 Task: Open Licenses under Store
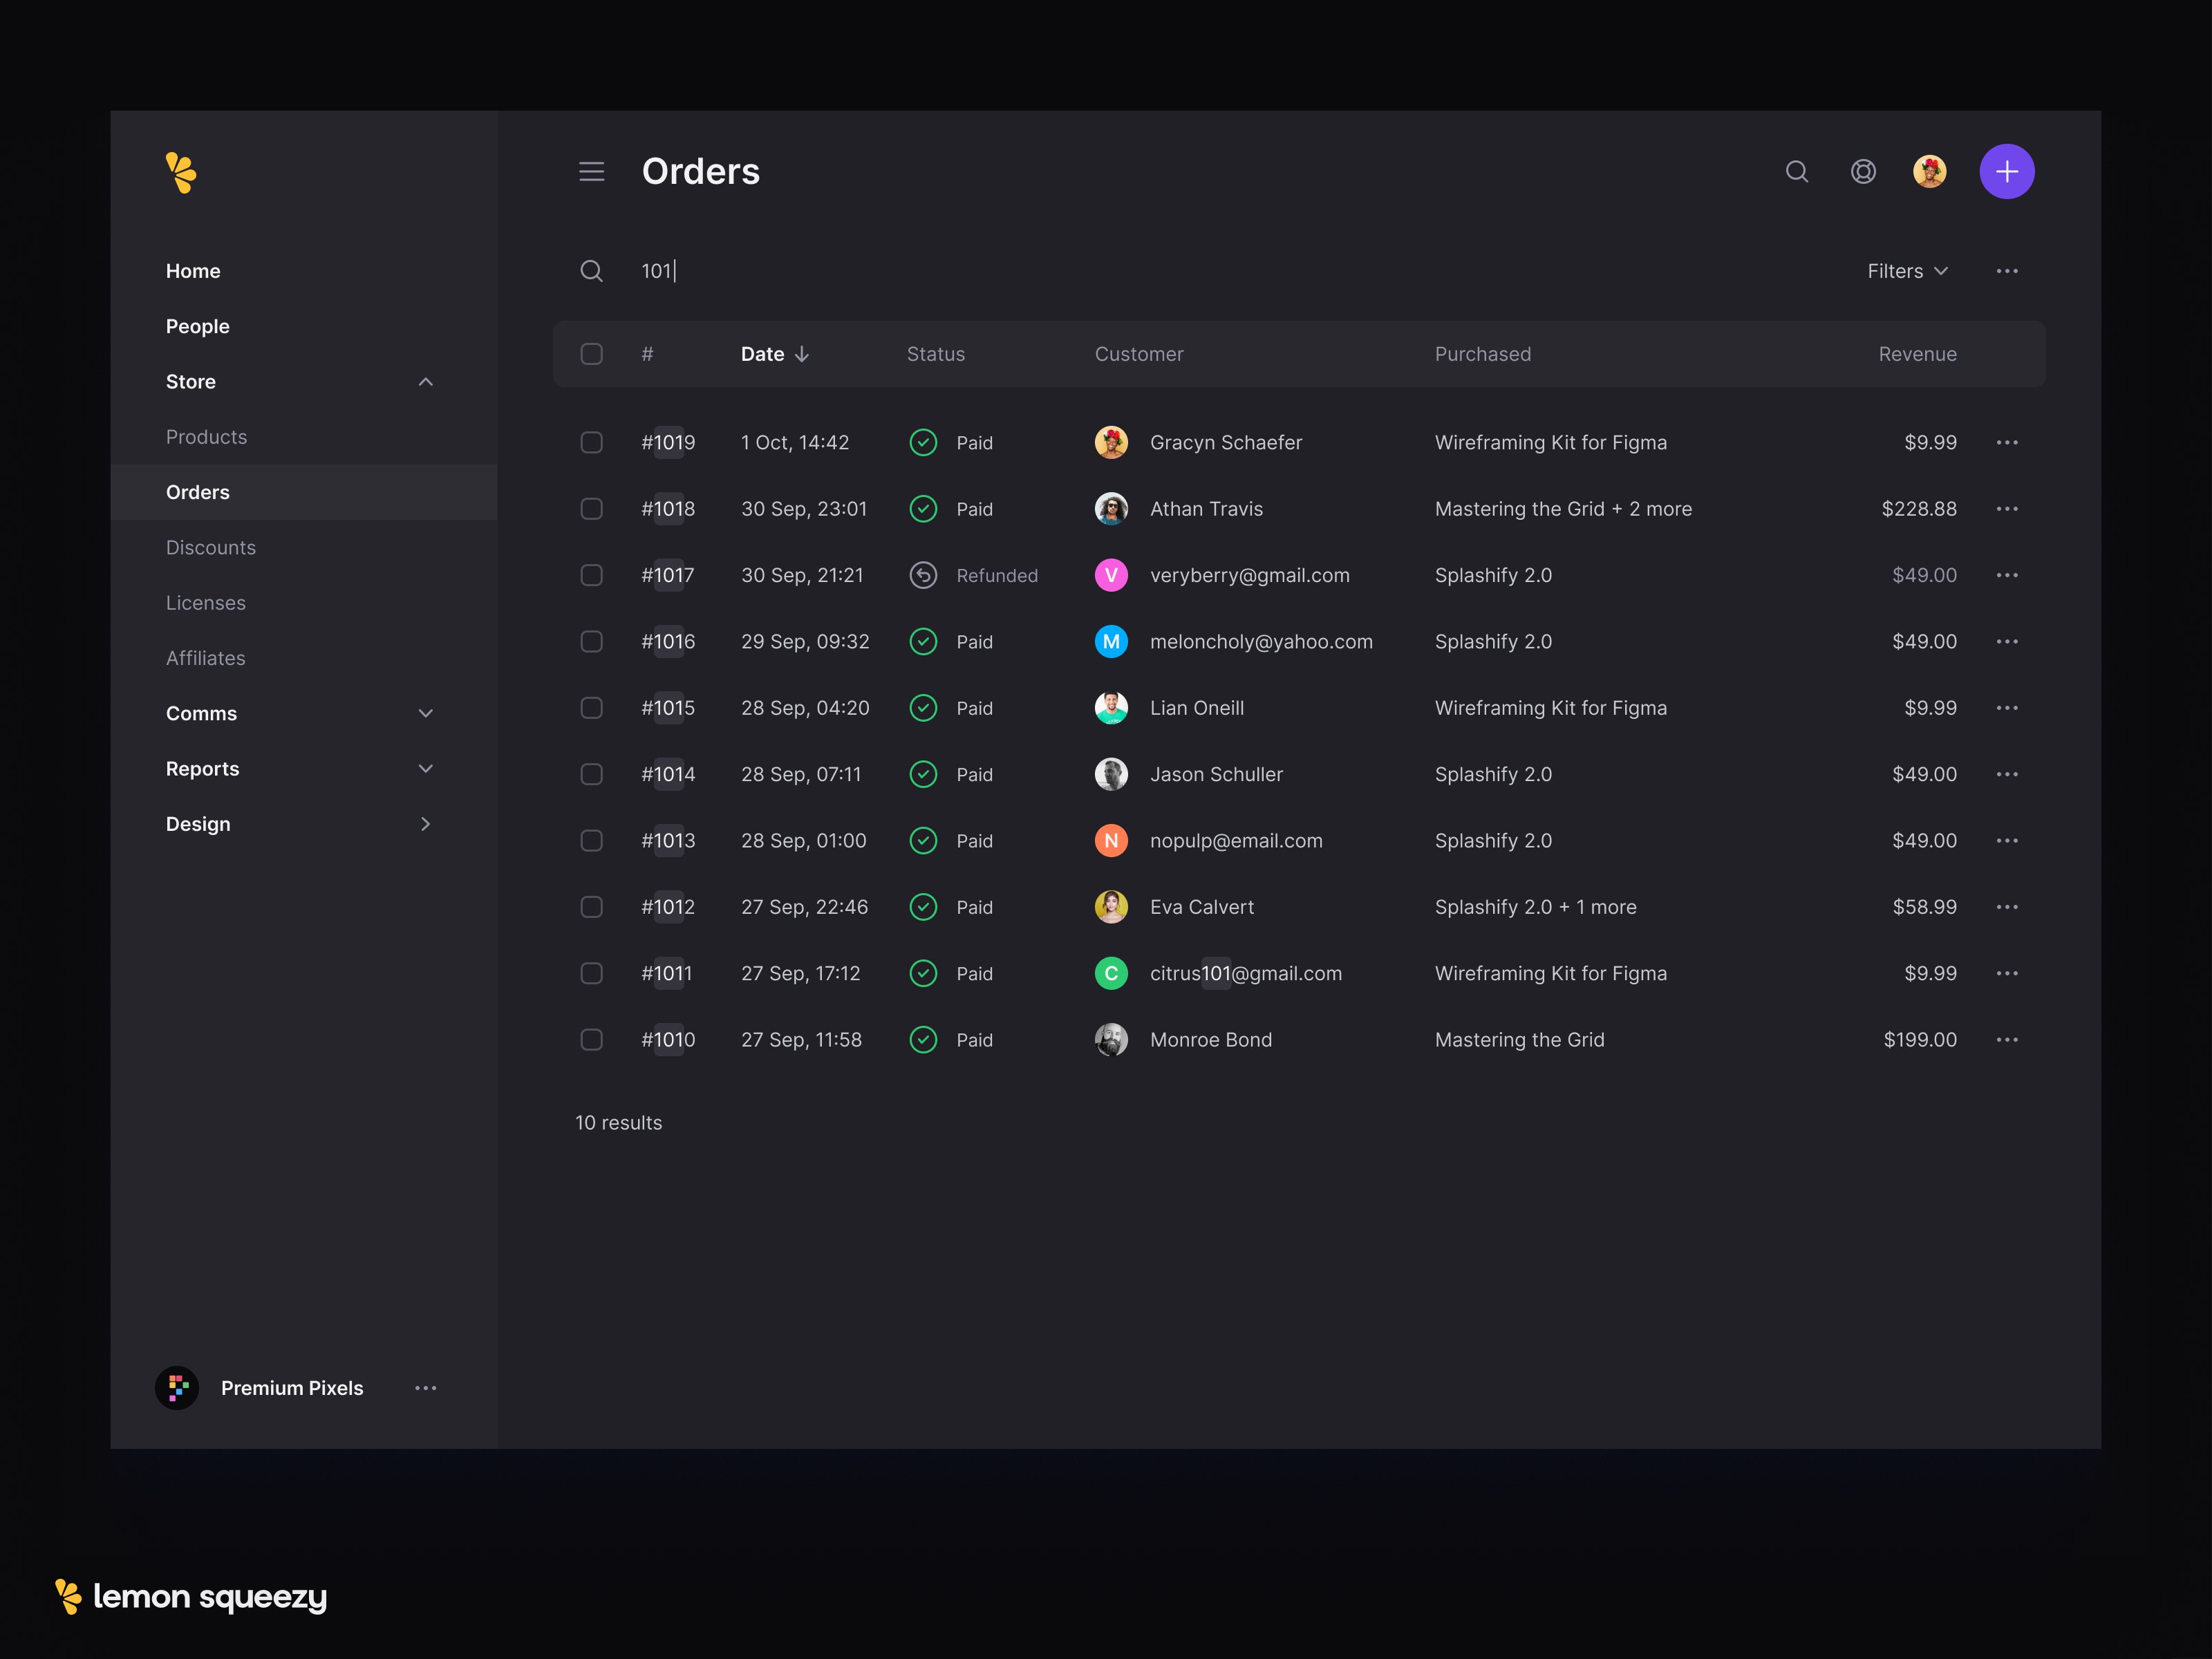206,603
